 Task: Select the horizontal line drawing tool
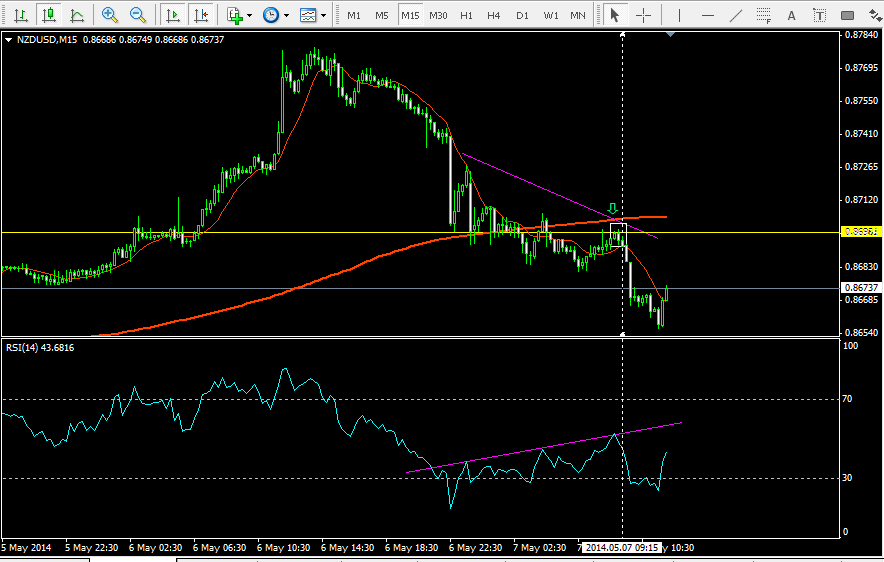(708, 15)
